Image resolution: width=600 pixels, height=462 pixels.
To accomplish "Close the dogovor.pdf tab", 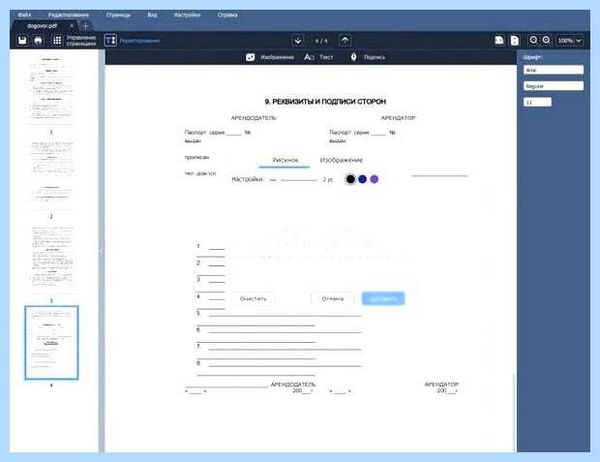I will pyautogui.click(x=72, y=26).
